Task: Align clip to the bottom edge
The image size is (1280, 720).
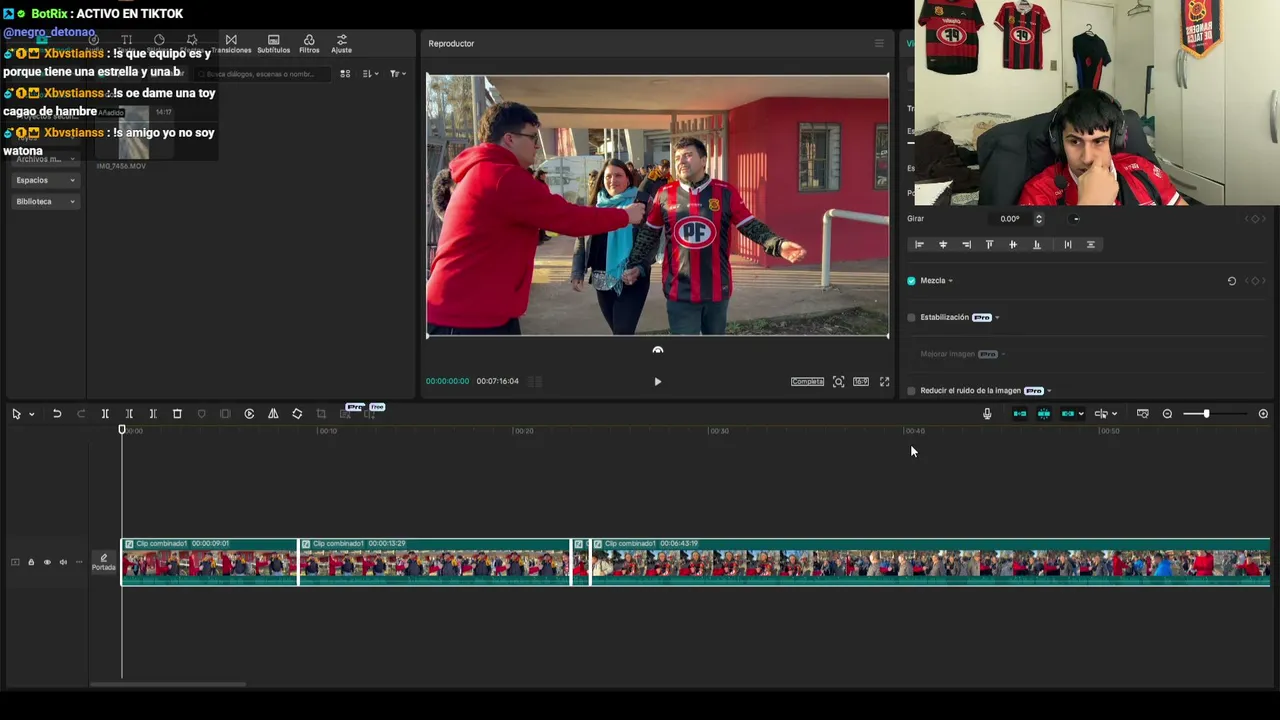Action: (x=1037, y=245)
